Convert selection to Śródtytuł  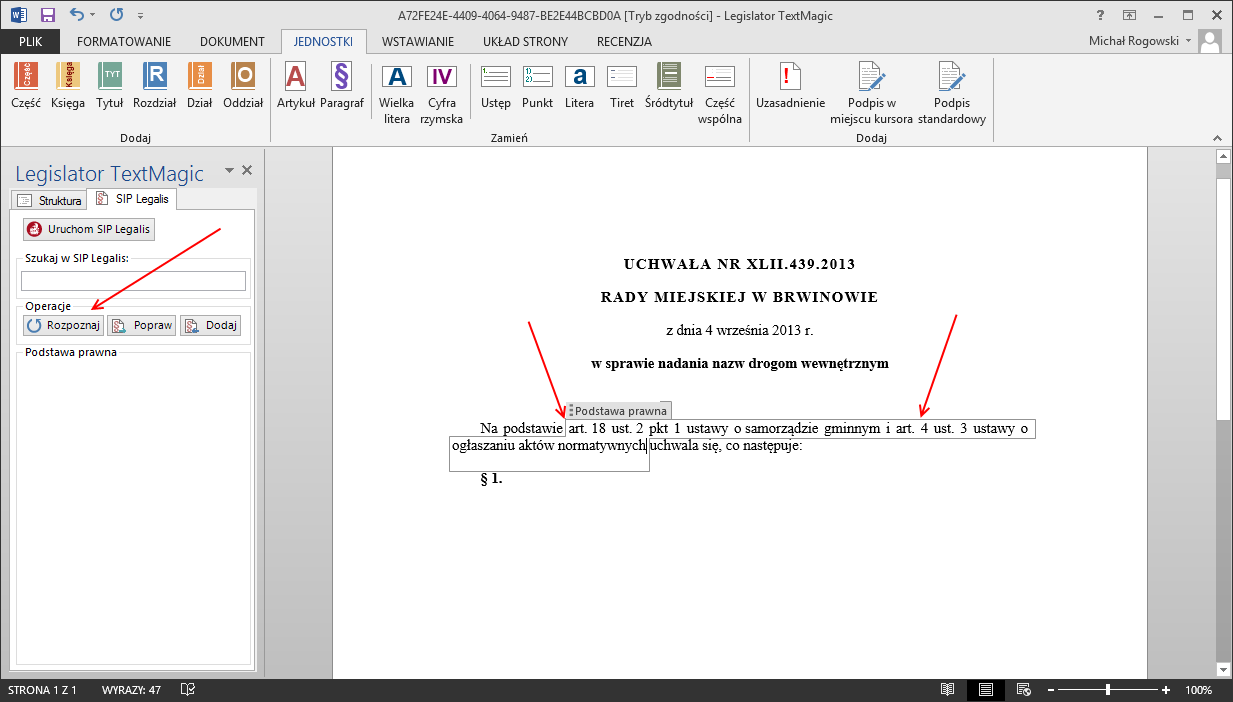[669, 85]
